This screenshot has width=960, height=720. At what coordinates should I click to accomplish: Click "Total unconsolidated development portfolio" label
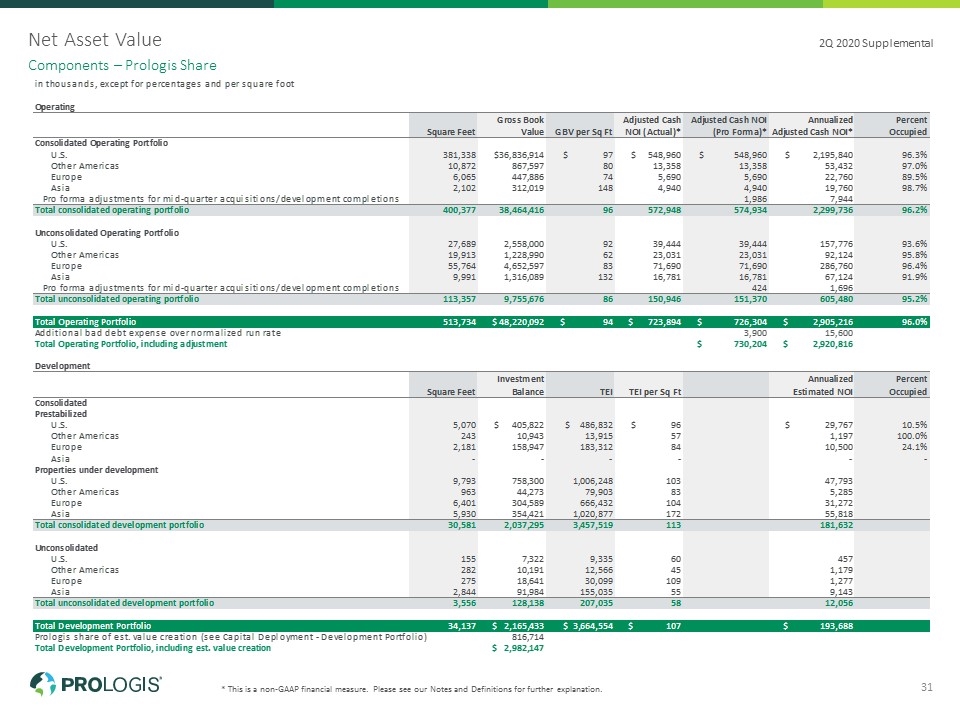coord(124,604)
